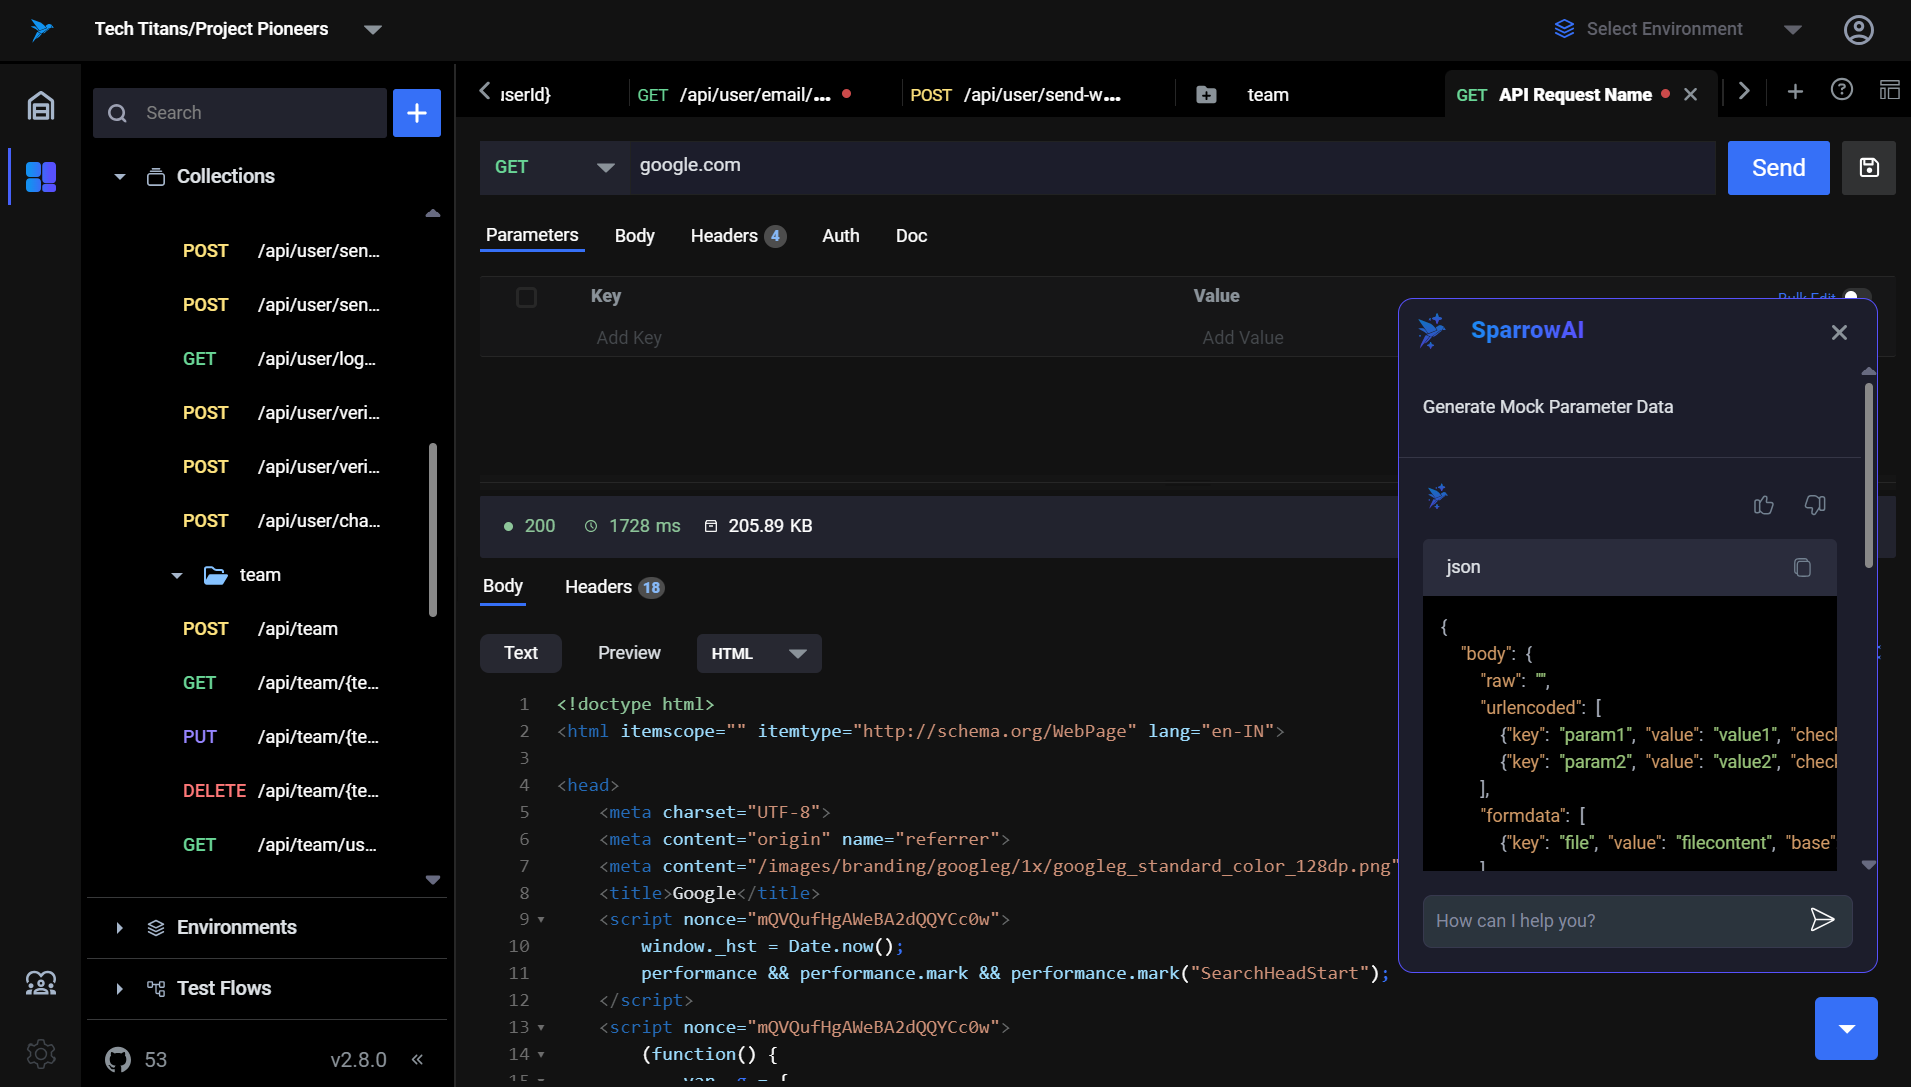Screen dimensions: 1911x1087
Task: Open the Settings gear icon
Action: (x=41, y=1053)
